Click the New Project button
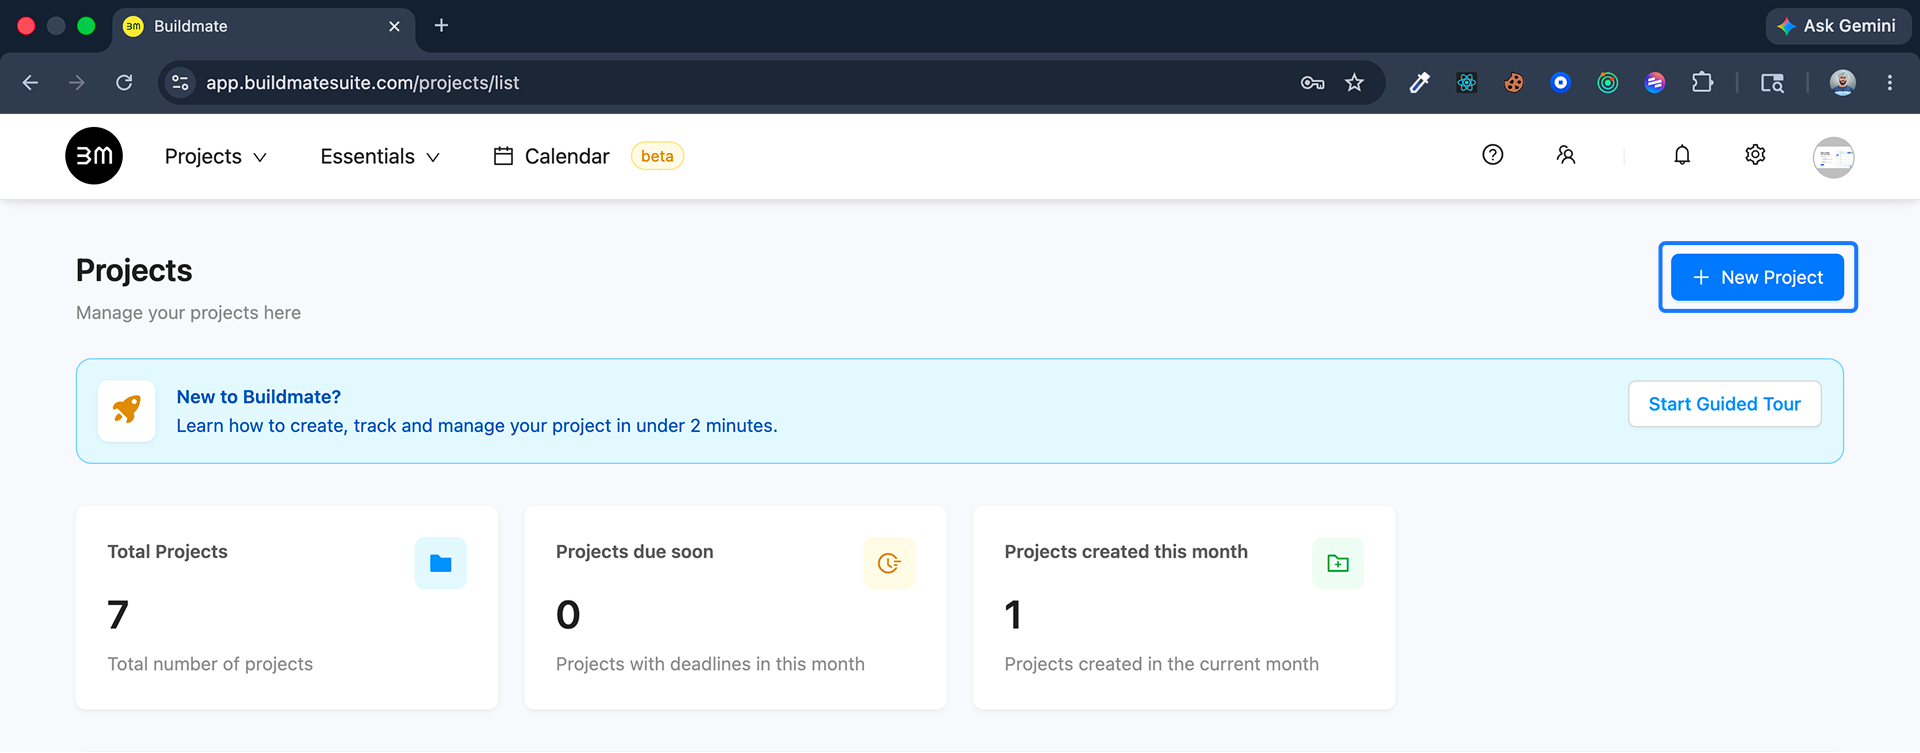Image resolution: width=1920 pixels, height=753 pixels. click(x=1758, y=277)
